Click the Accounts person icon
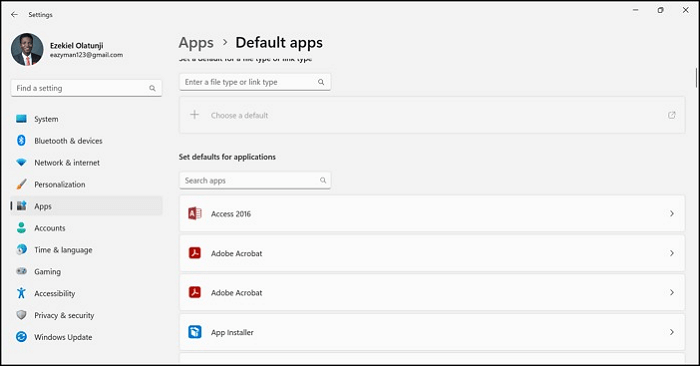Image resolution: width=700 pixels, height=366 pixels. point(21,228)
